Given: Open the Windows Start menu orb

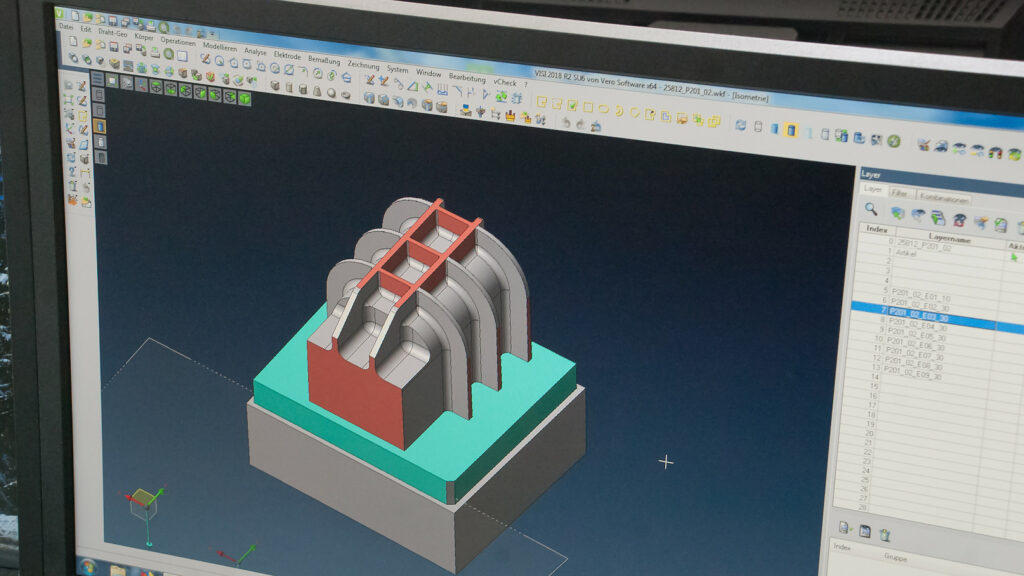Looking at the screenshot, I should [88, 566].
